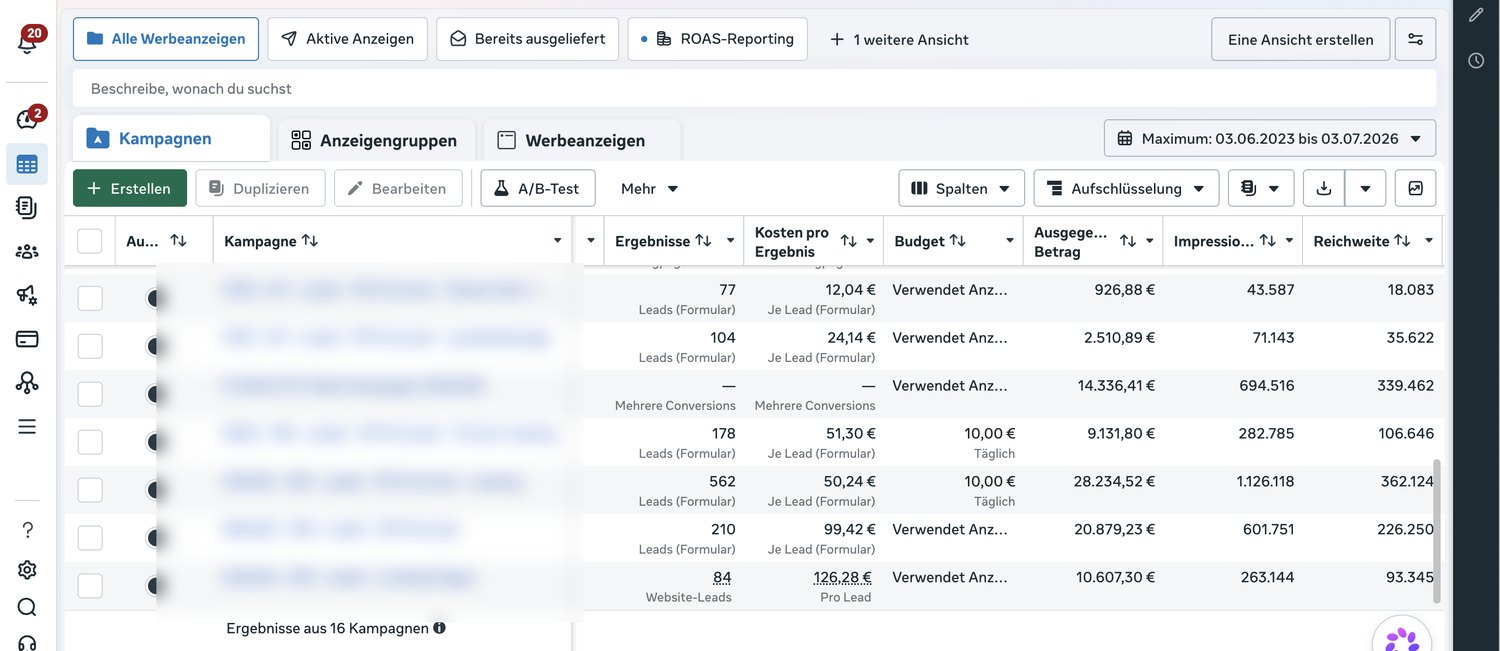Click the Bearbeiten button
The width and height of the screenshot is (1500, 651).
pyautogui.click(x=398, y=188)
